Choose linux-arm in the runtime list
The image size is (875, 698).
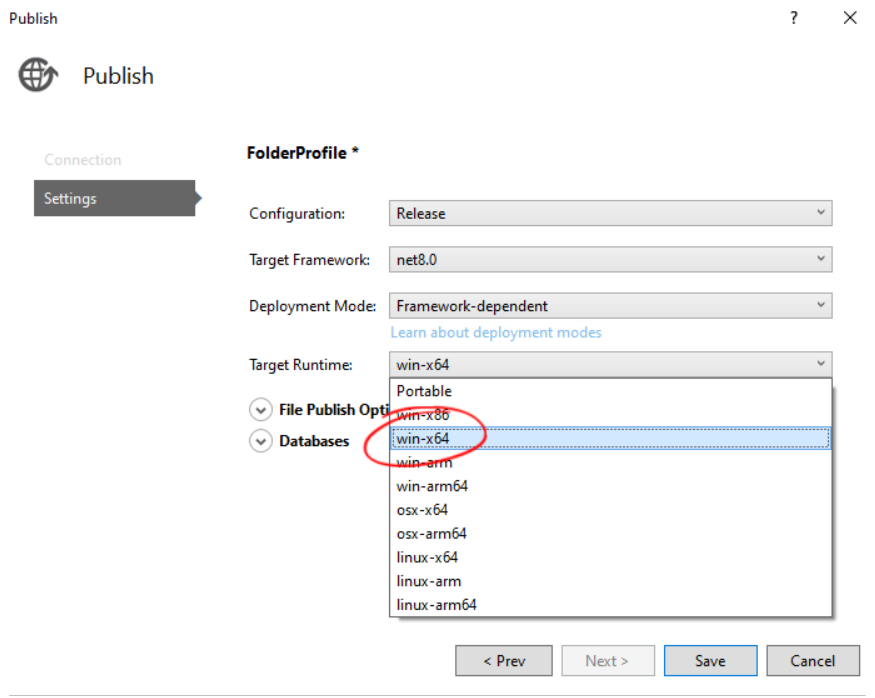(x=610, y=581)
